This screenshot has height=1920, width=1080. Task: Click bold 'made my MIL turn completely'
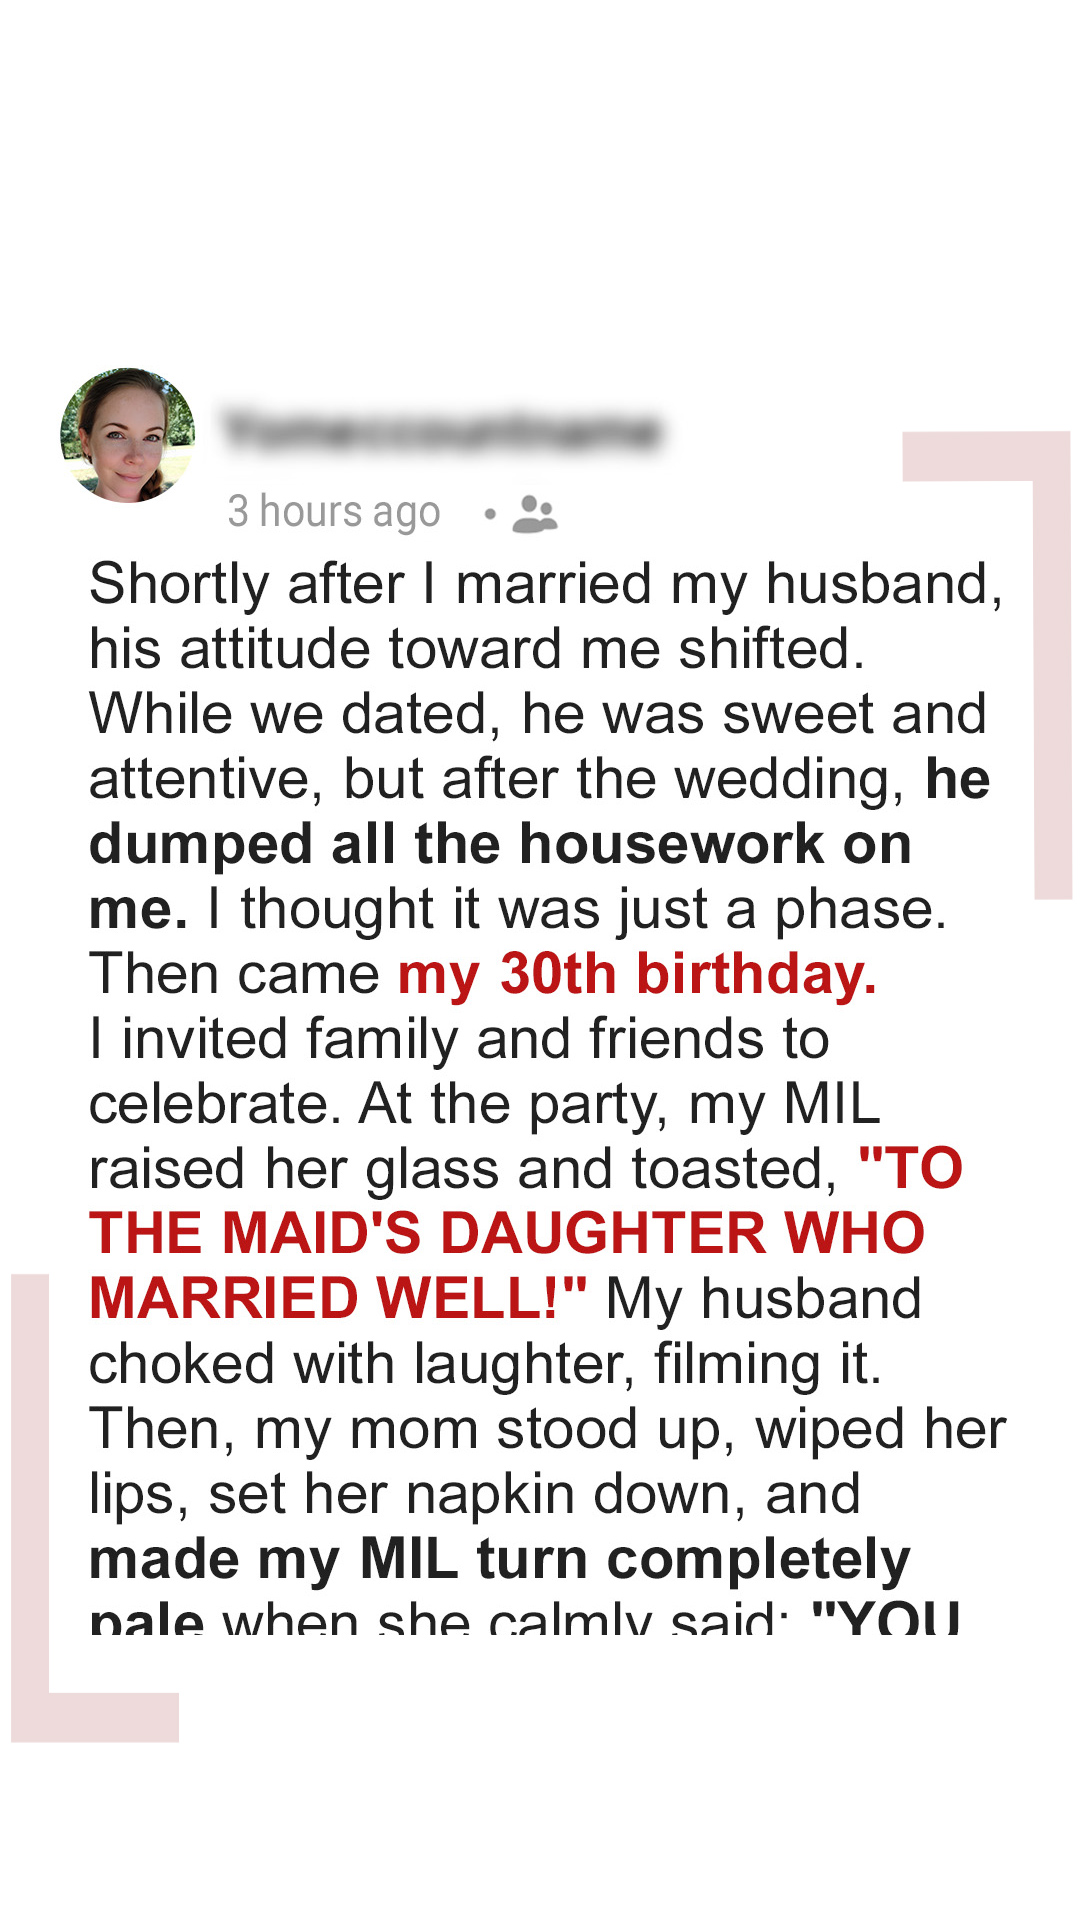pos(500,1559)
